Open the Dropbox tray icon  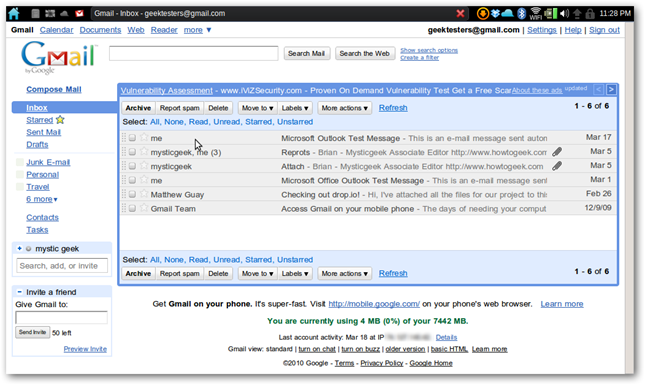(495, 13)
